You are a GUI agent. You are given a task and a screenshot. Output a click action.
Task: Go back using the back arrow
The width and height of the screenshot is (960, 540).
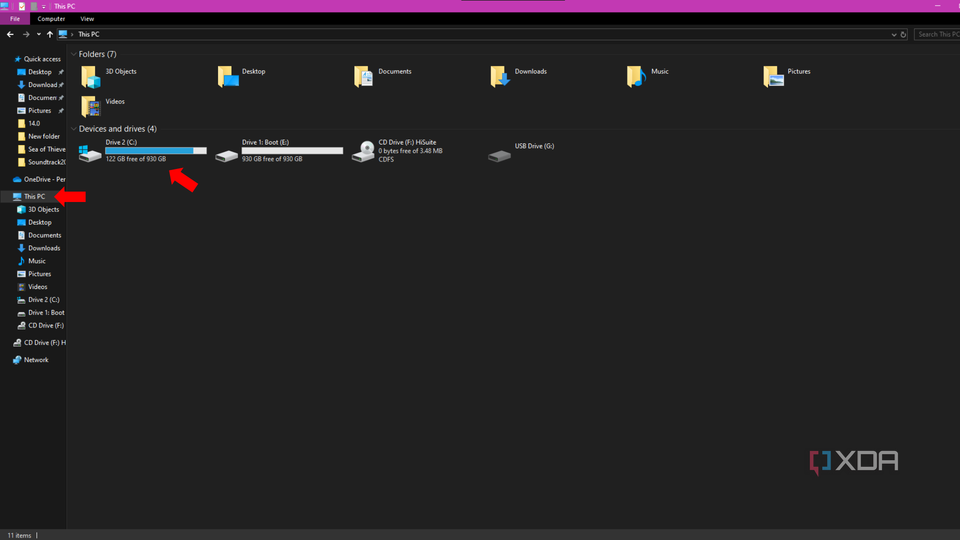coord(10,34)
